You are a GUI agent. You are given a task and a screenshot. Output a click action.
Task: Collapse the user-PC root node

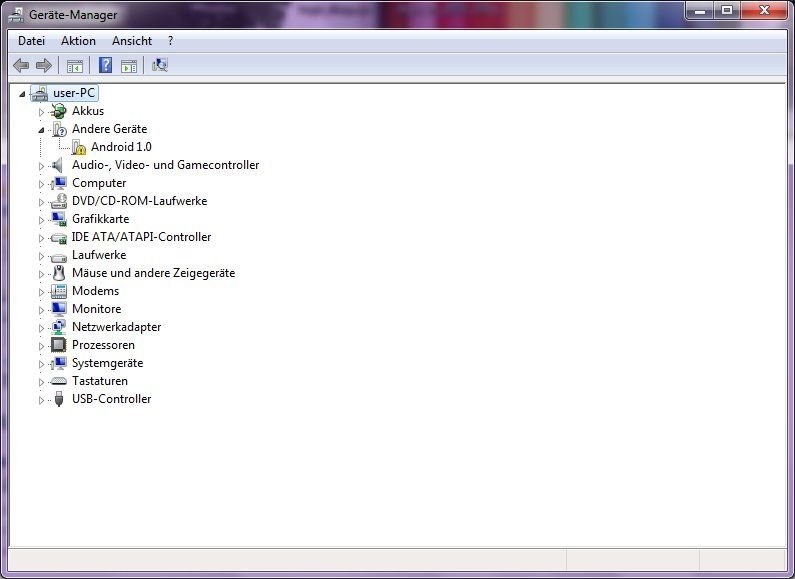(22, 94)
